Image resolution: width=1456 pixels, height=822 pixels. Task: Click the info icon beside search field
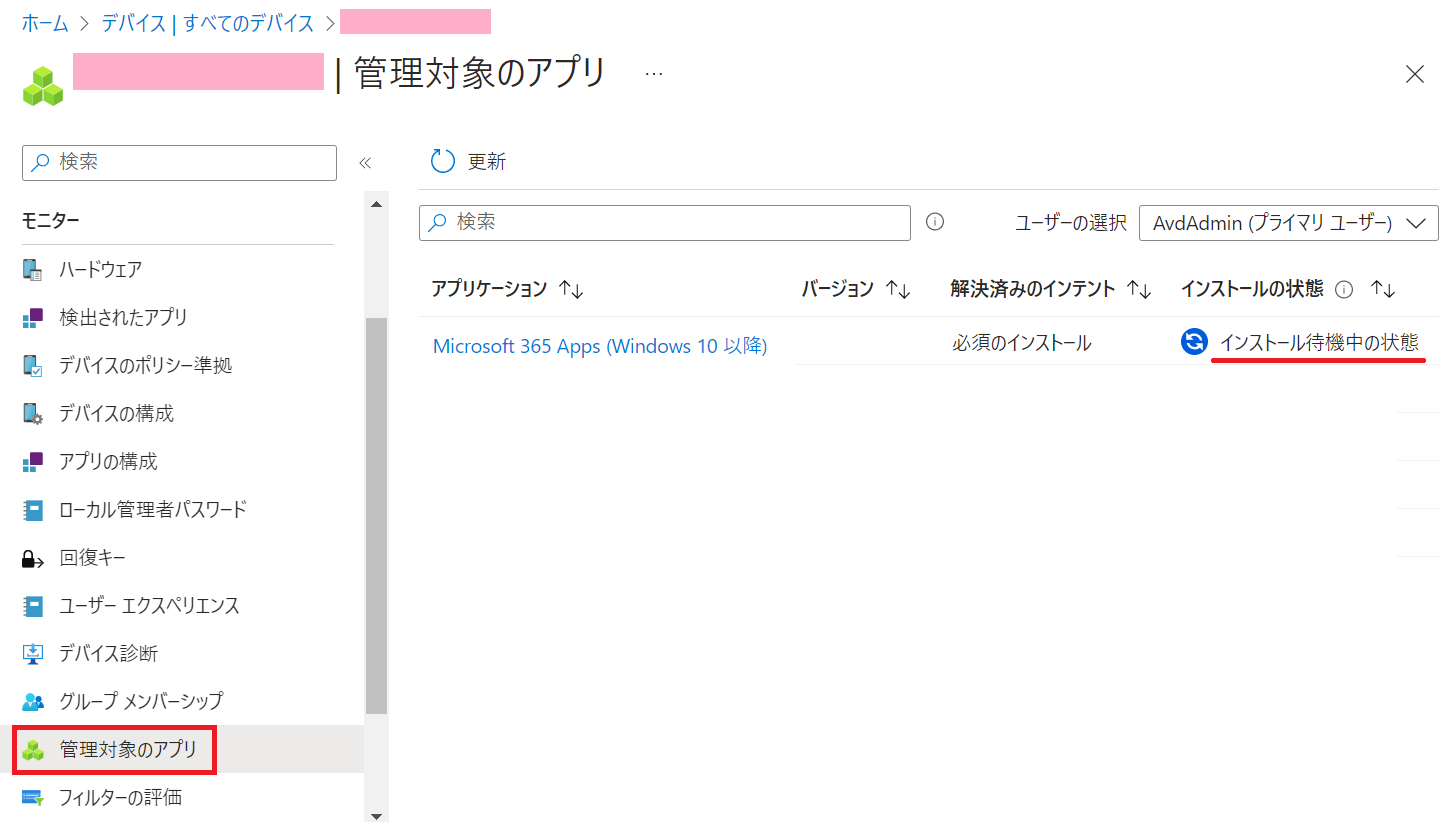(935, 222)
